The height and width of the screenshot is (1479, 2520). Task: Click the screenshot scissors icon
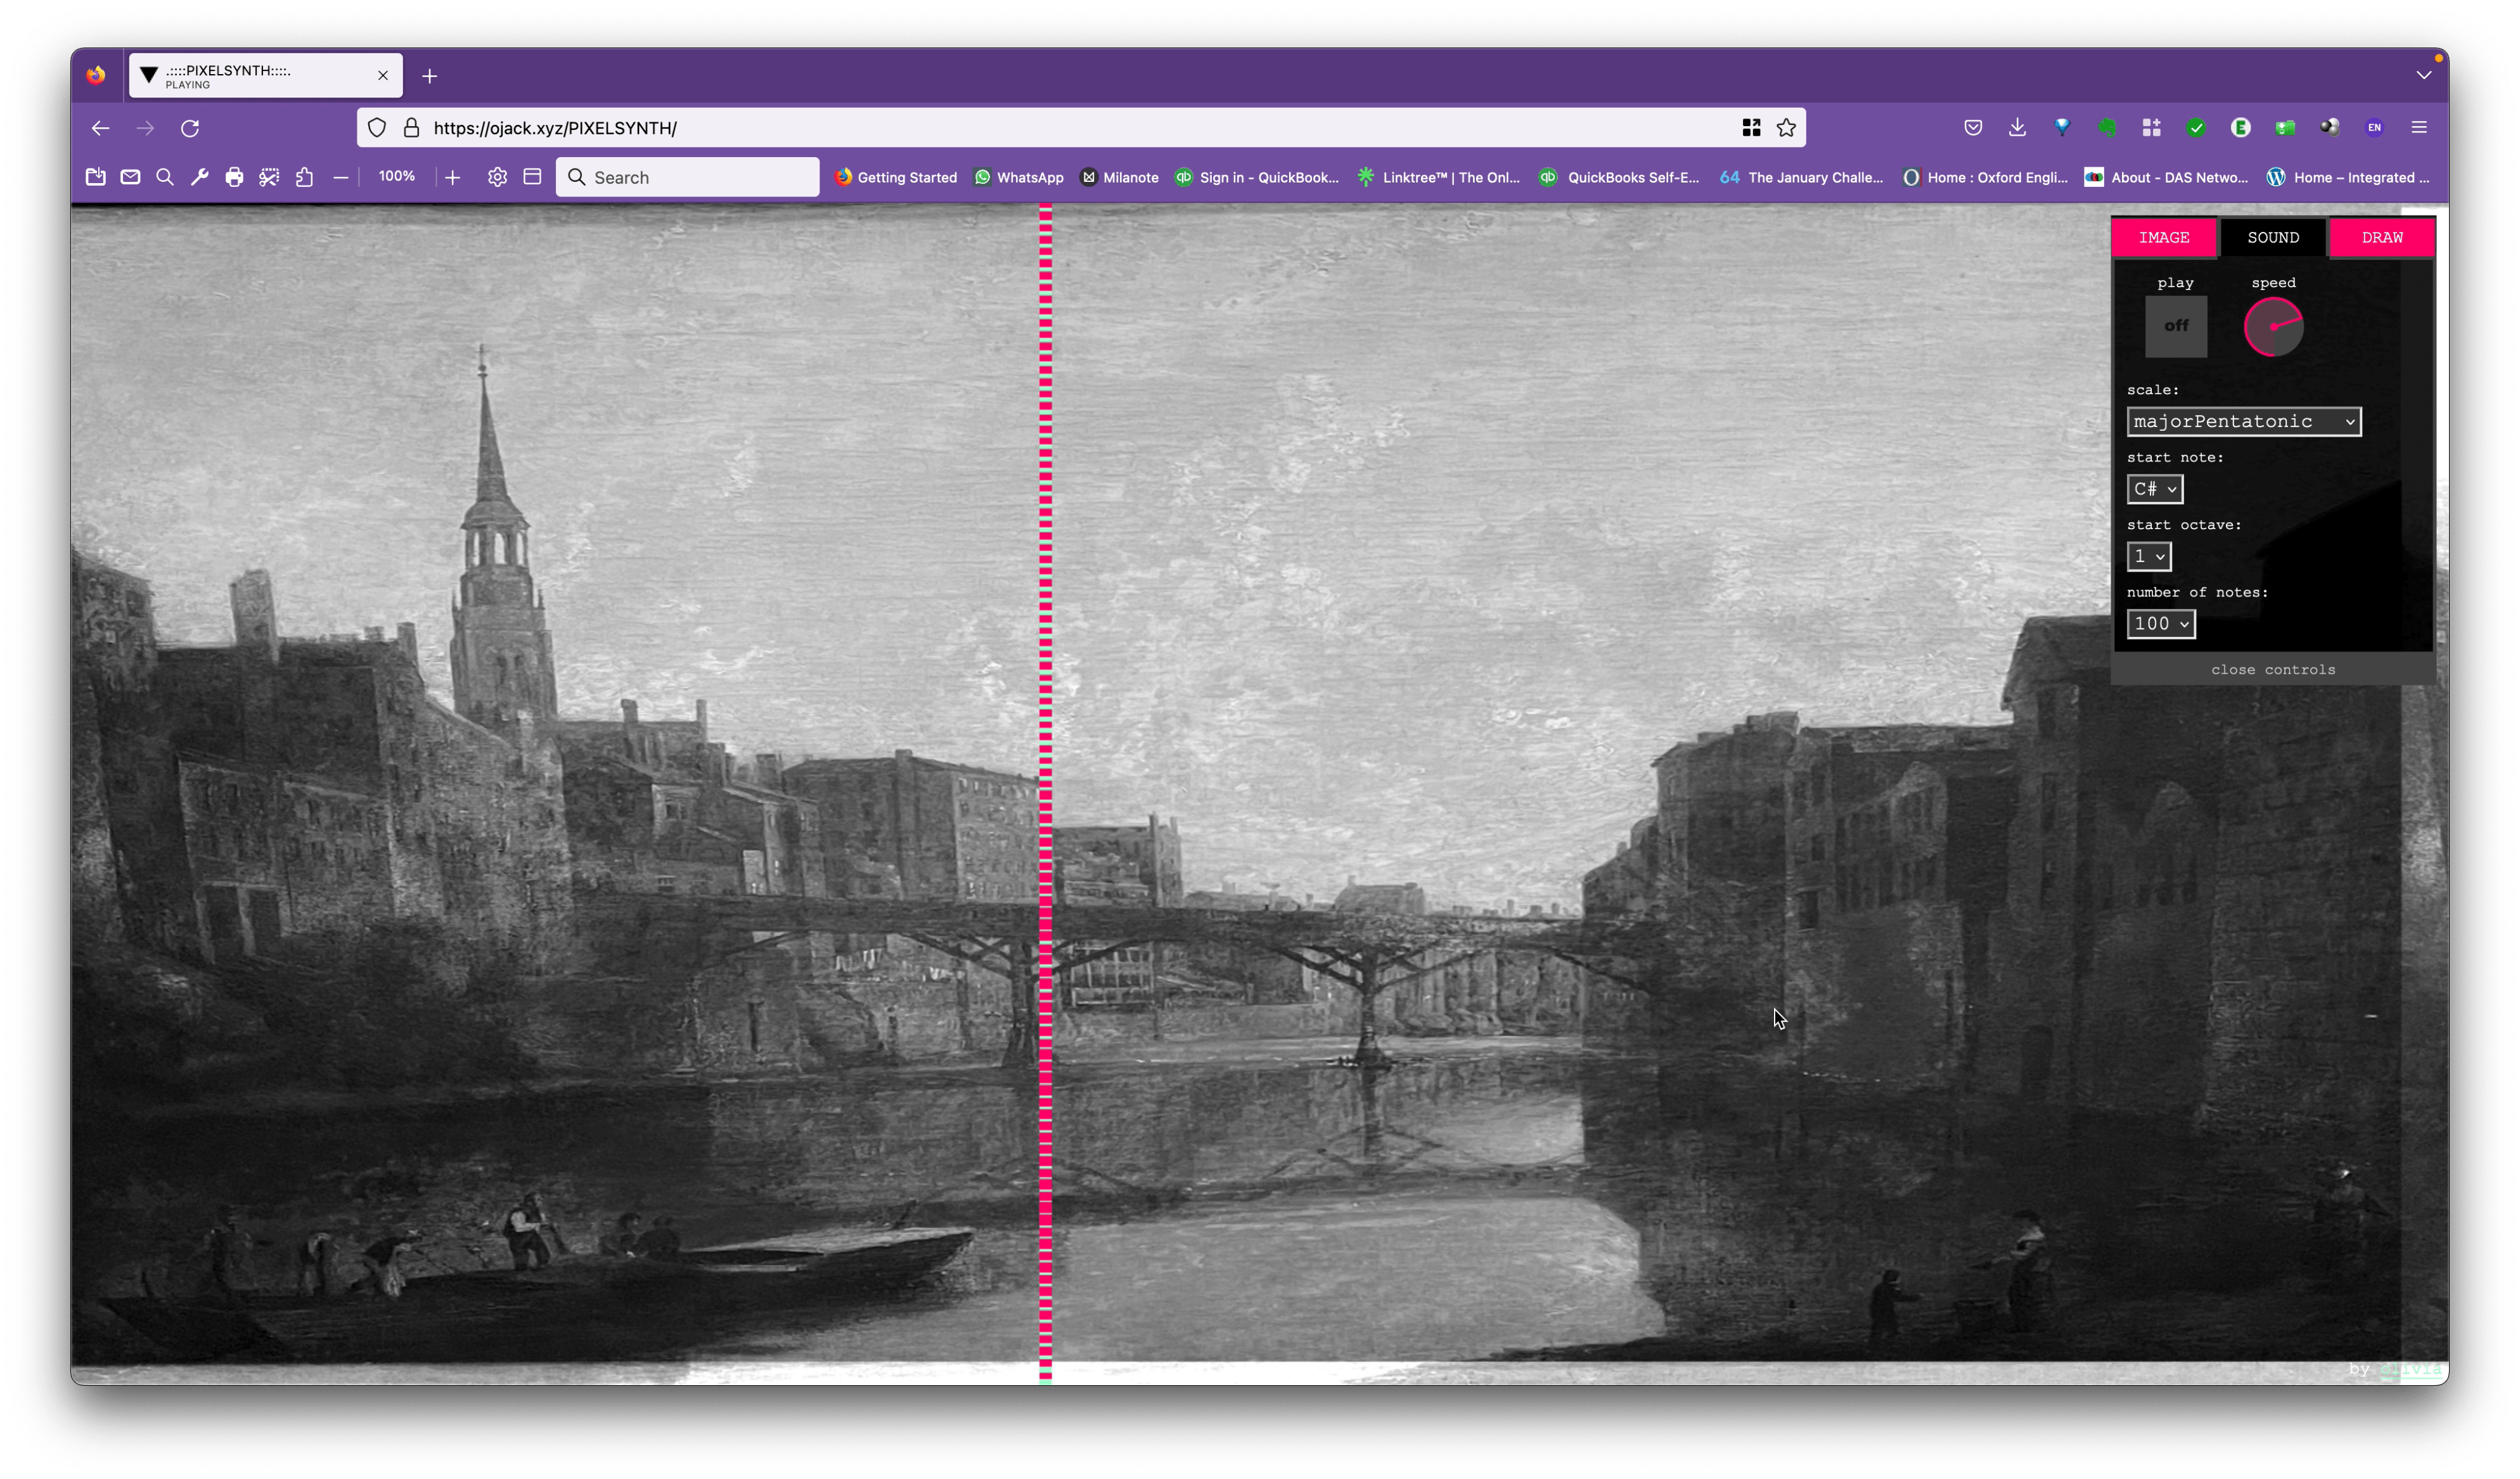coord(269,177)
